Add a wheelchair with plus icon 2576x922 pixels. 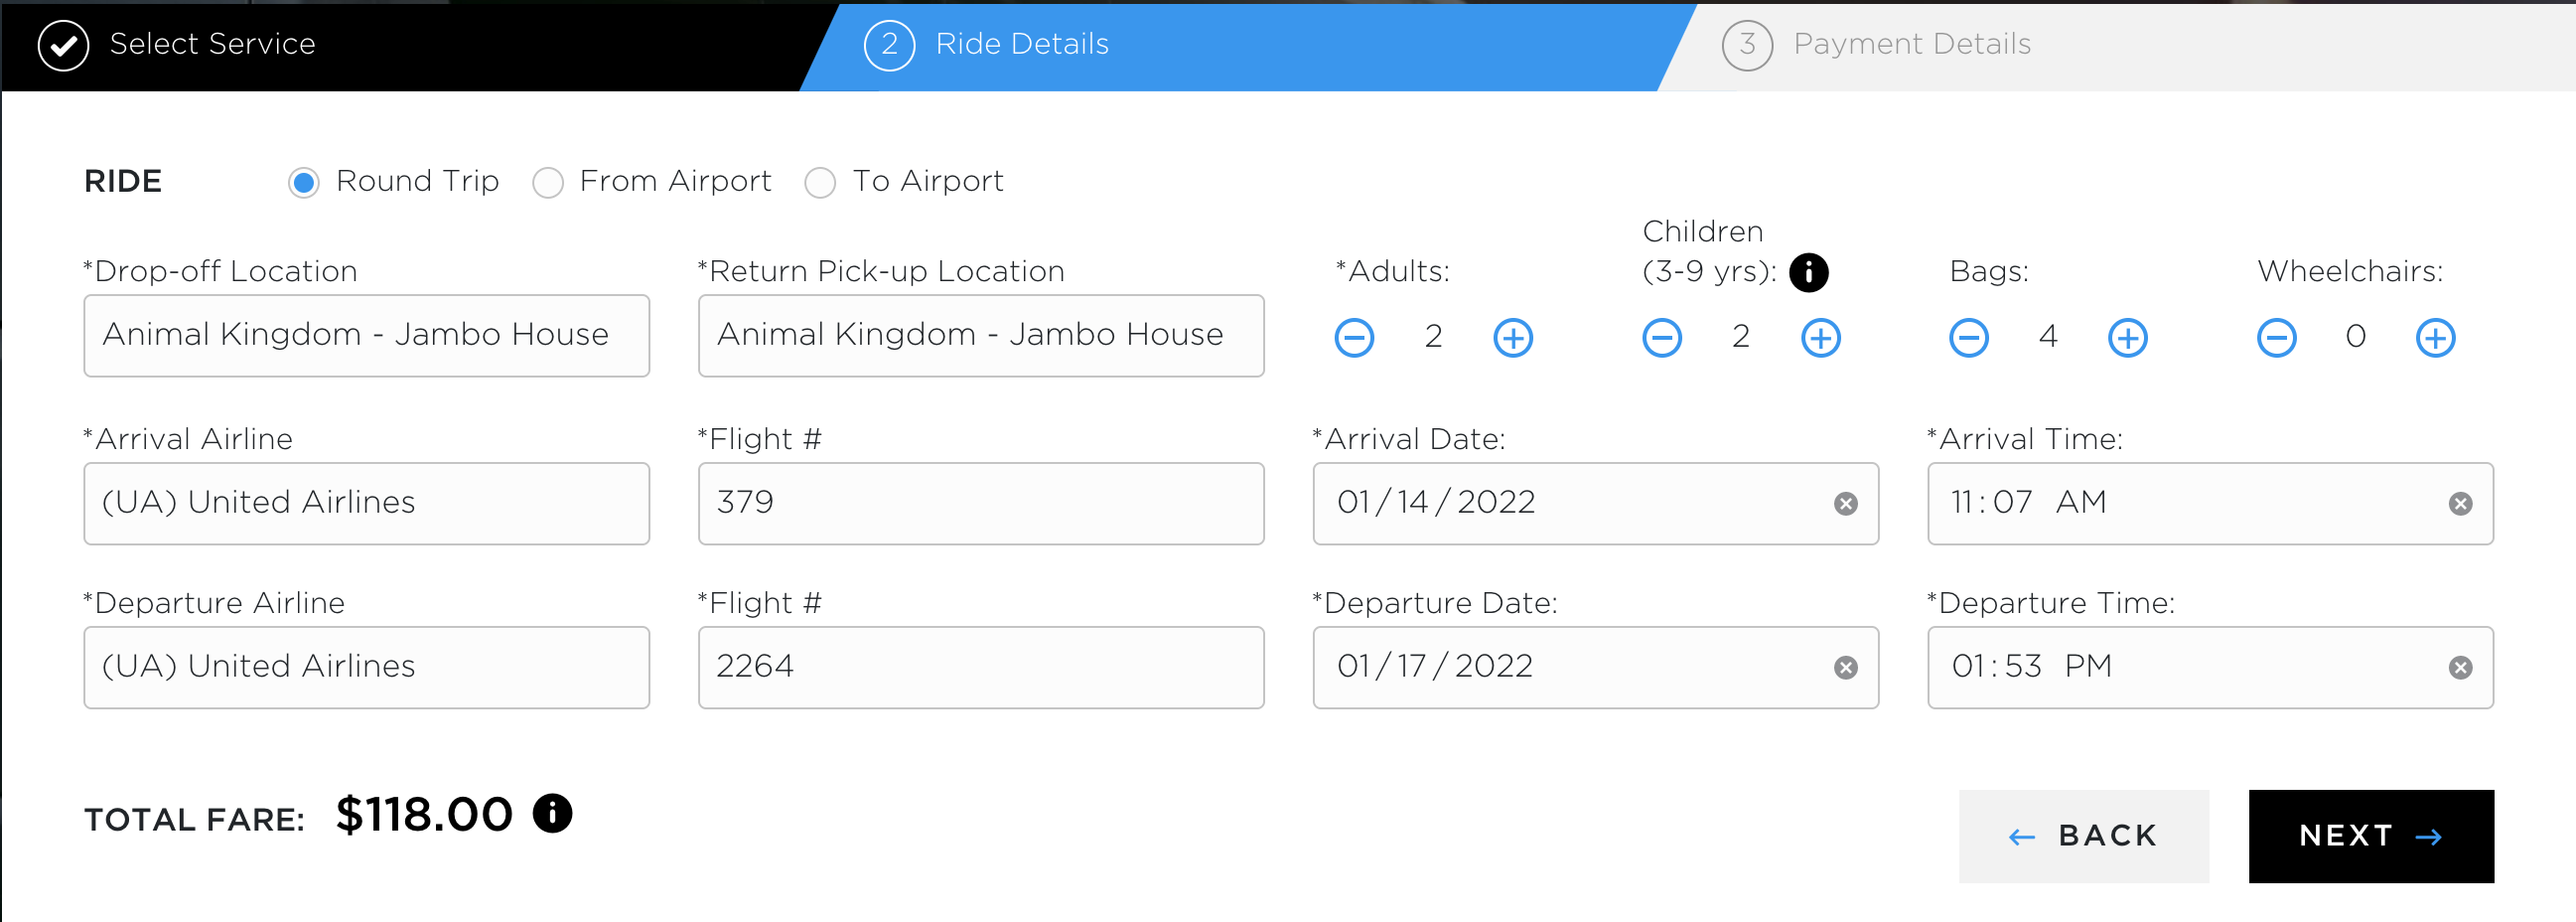point(2435,337)
